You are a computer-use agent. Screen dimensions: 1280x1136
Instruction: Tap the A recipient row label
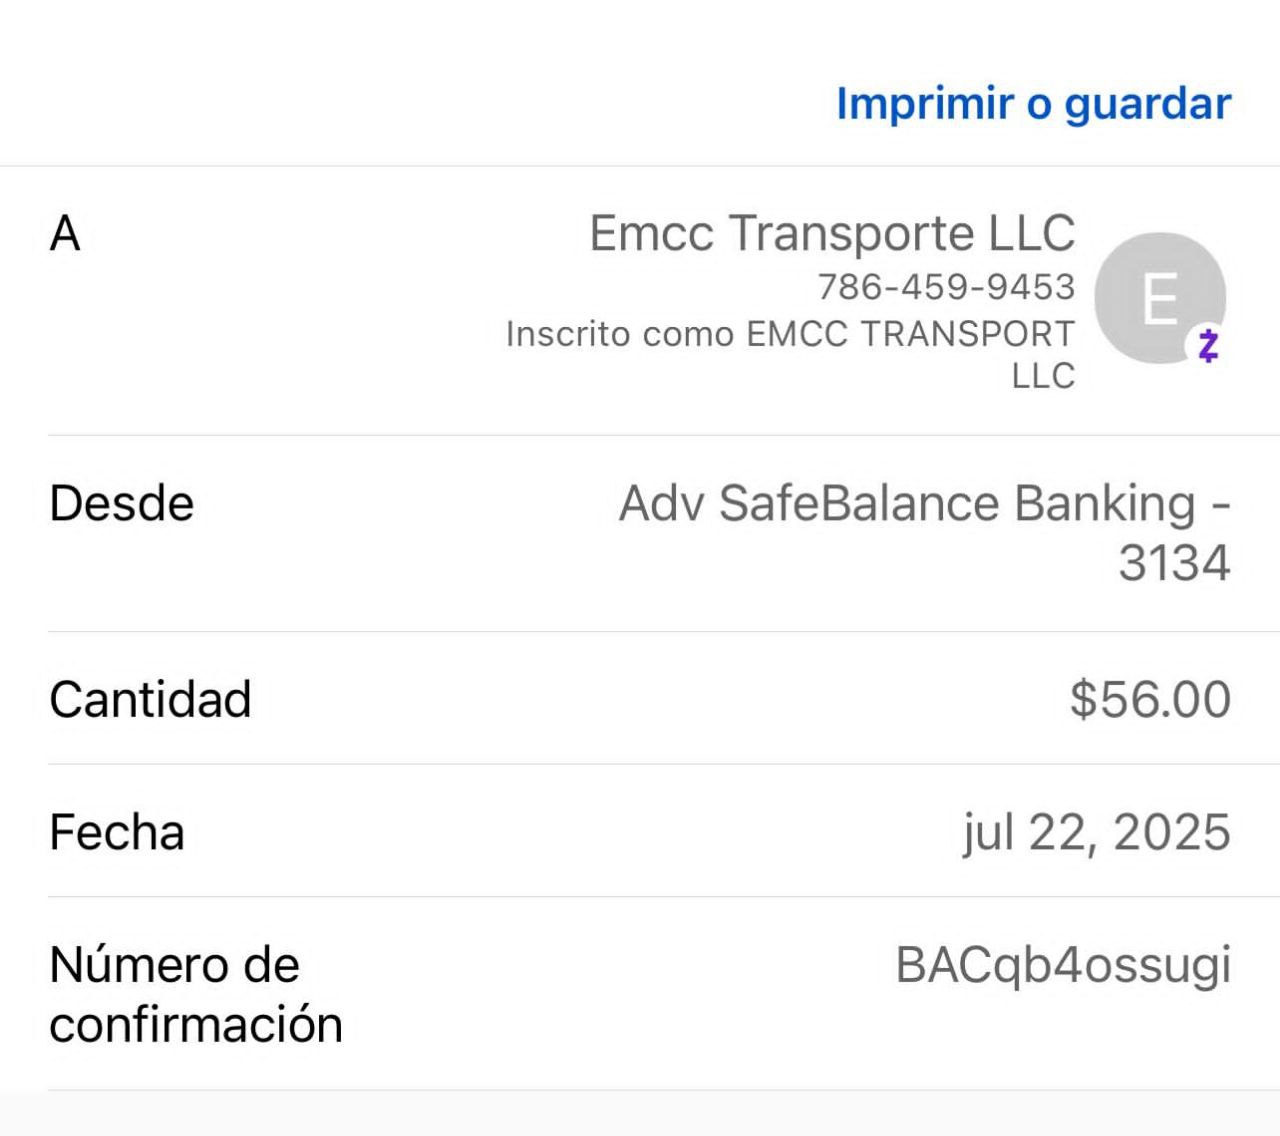65,234
